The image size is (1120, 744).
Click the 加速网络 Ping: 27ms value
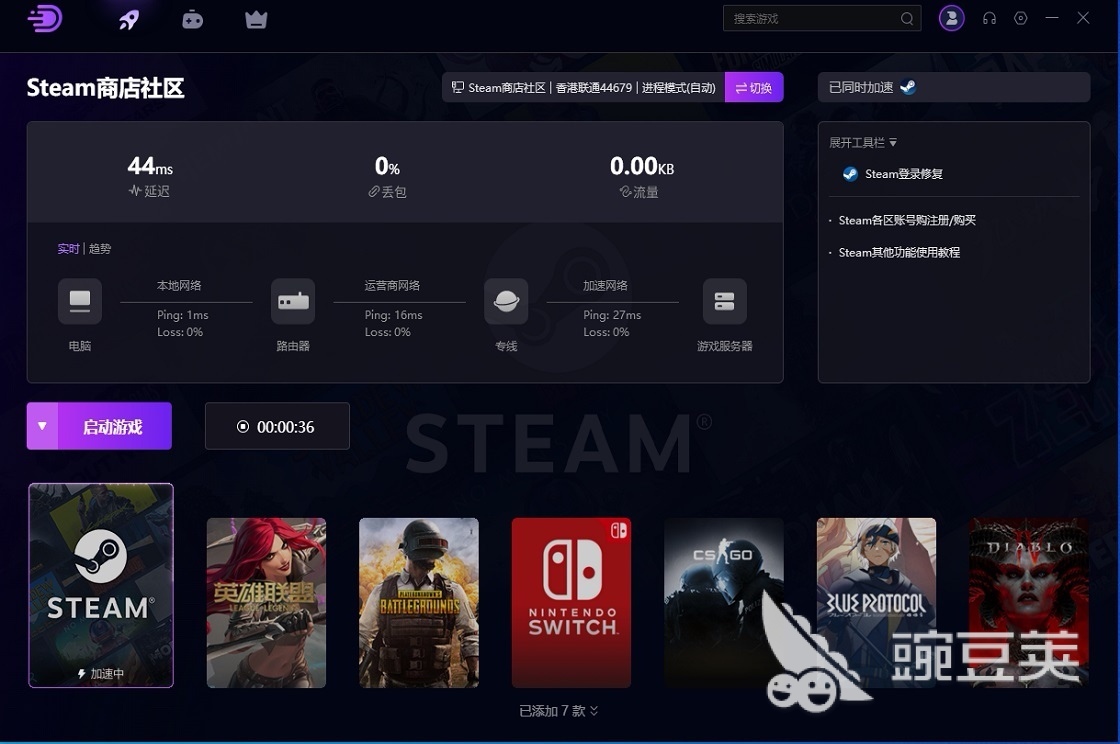click(x=612, y=315)
